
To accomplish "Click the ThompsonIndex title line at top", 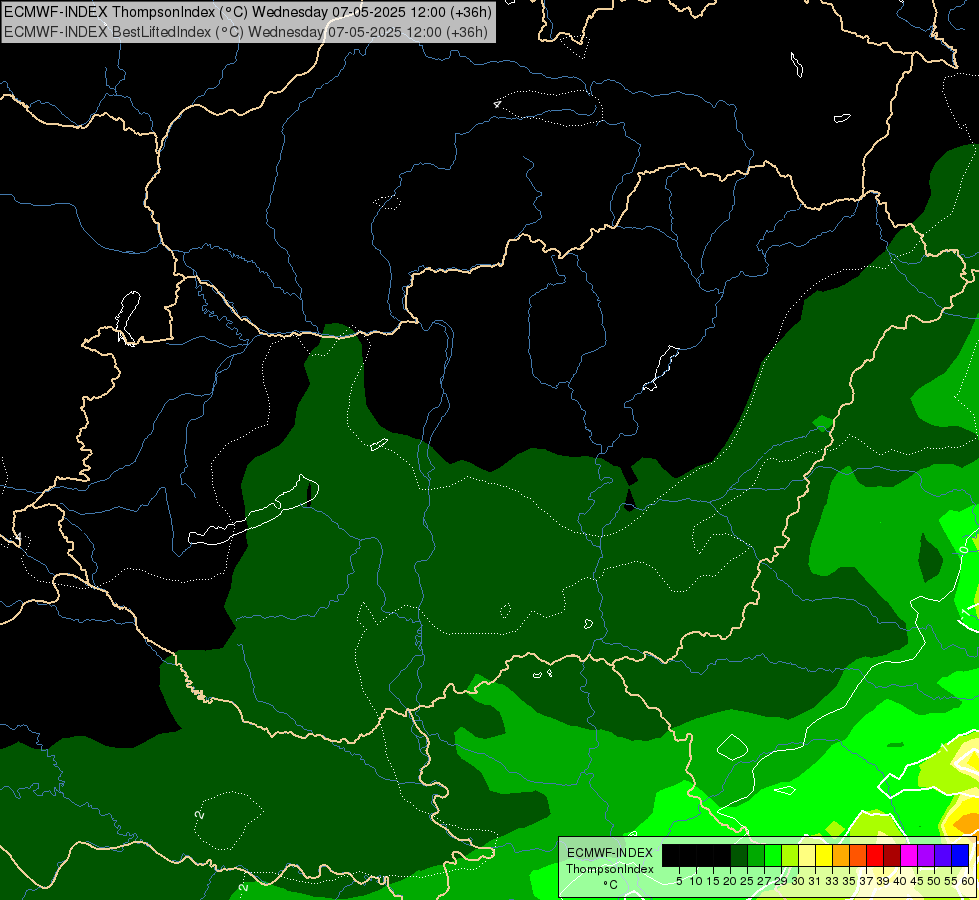I will pyautogui.click(x=248, y=11).
